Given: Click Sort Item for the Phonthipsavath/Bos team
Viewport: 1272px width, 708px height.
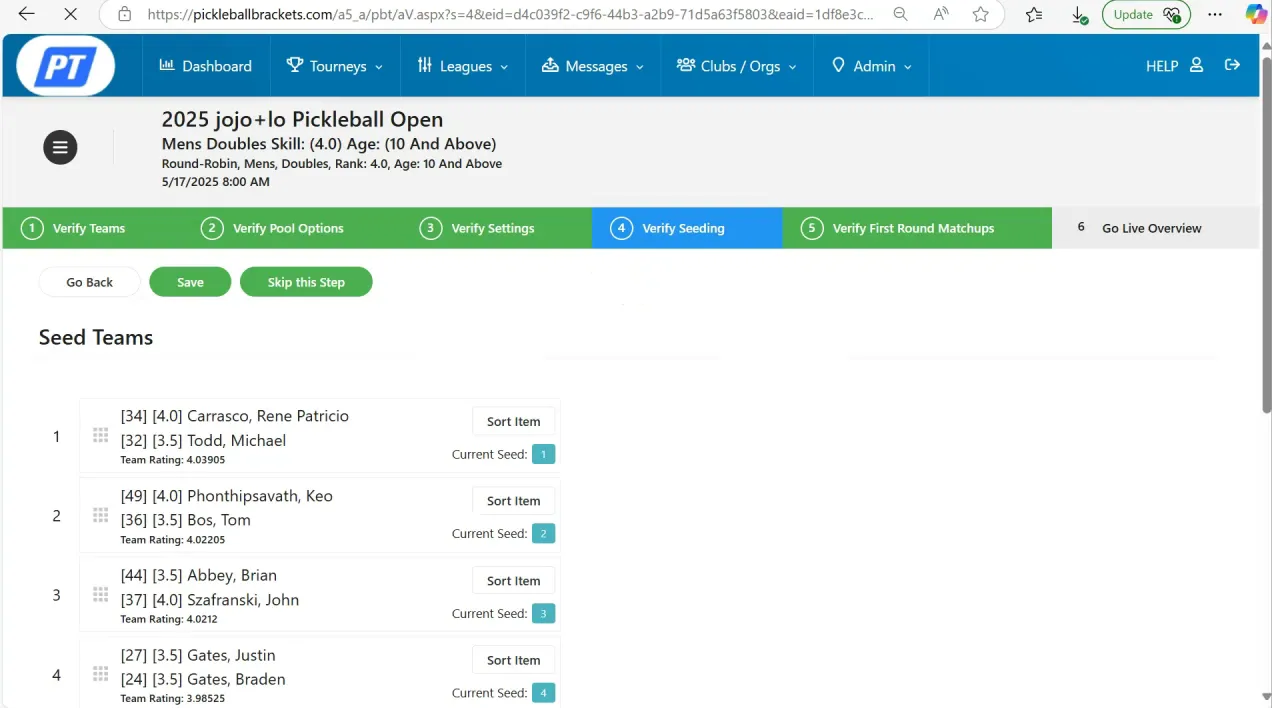Looking at the screenshot, I should pyautogui.click(x=513, y=501).
